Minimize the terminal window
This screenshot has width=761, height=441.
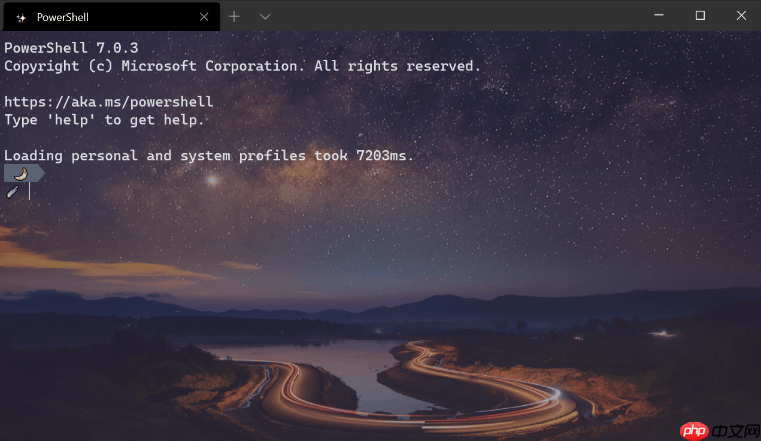tap(659, 16)
